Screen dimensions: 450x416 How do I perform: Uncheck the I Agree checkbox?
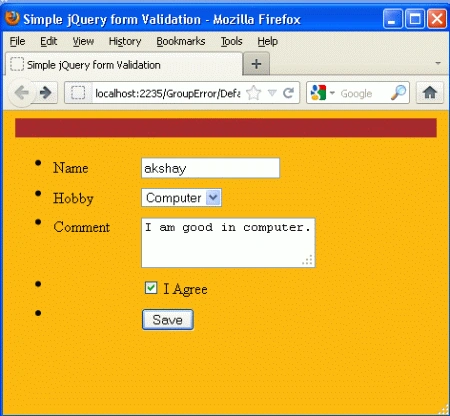coord(151,288)
